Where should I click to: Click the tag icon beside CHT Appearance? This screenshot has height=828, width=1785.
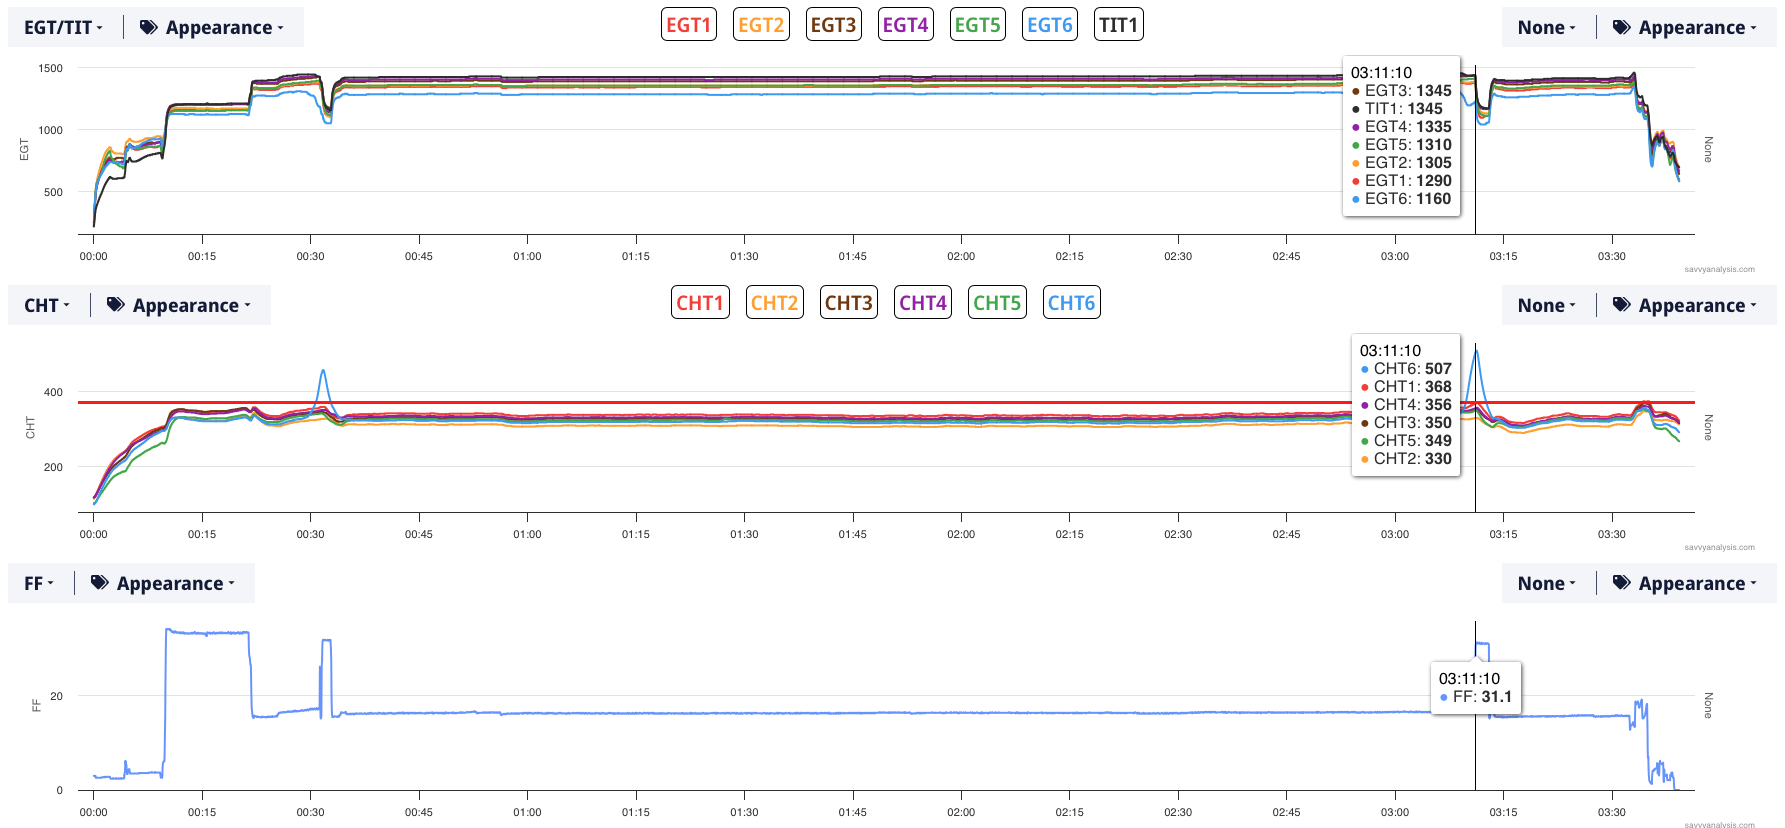coord(116,306)
